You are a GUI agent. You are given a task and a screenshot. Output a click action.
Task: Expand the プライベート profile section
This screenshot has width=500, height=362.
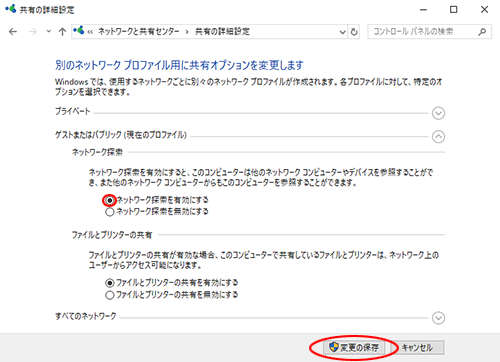pyautogui.click(x=438, y=113)
